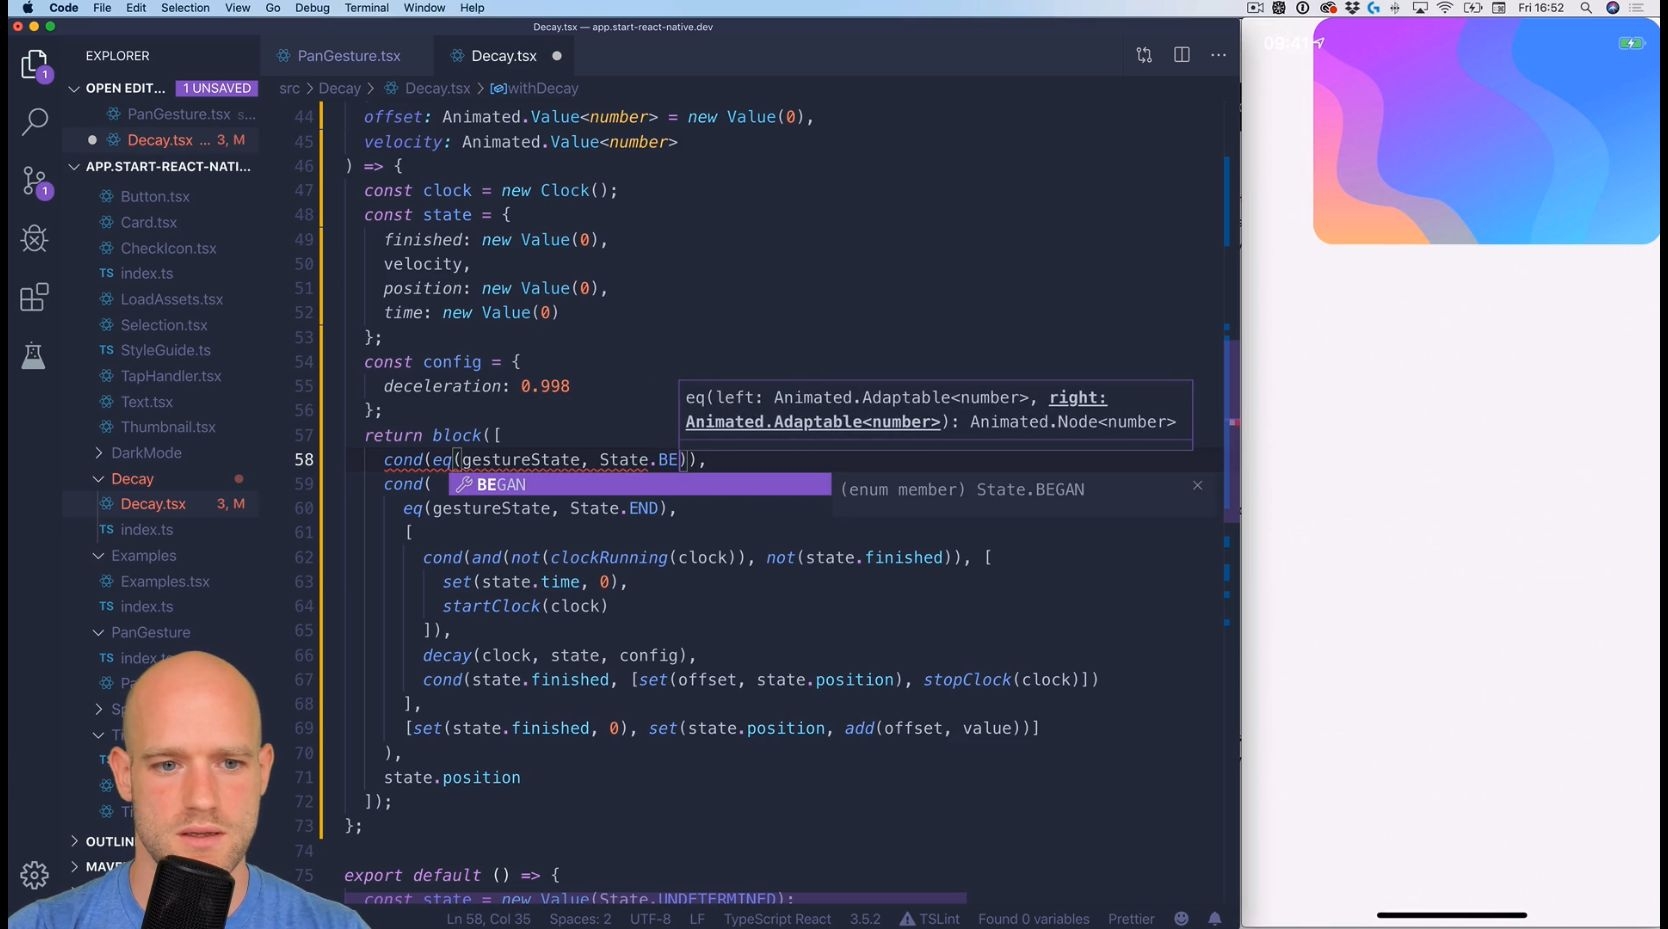Open Selection.tsx in the explorer
Image resolution: width=1668 pixels, height=929 pixels.
pyautogui.click(x=164, y=325)
